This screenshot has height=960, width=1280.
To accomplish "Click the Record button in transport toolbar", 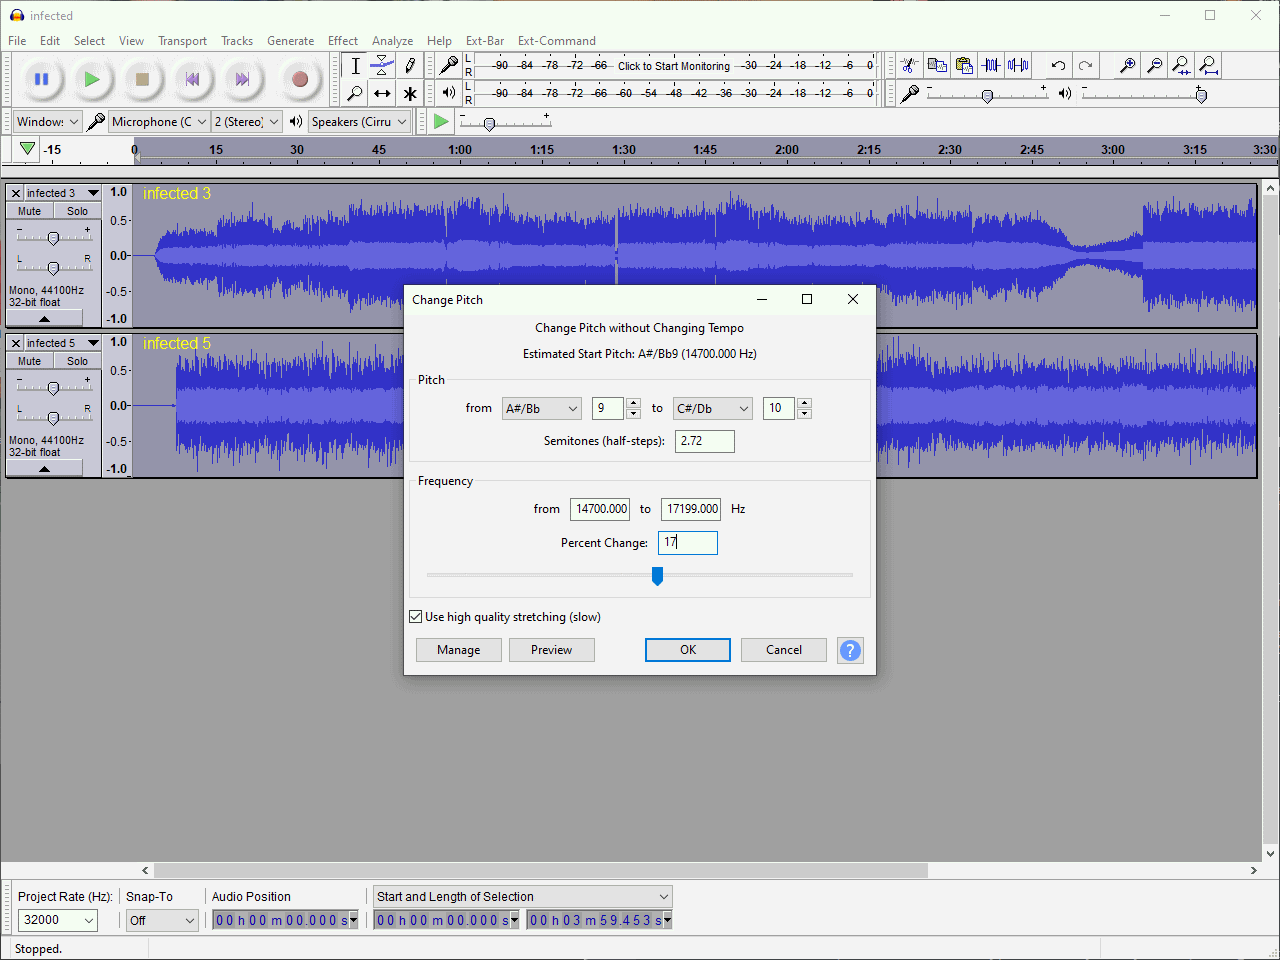I will pyautogui.click(x=299, y=79).
